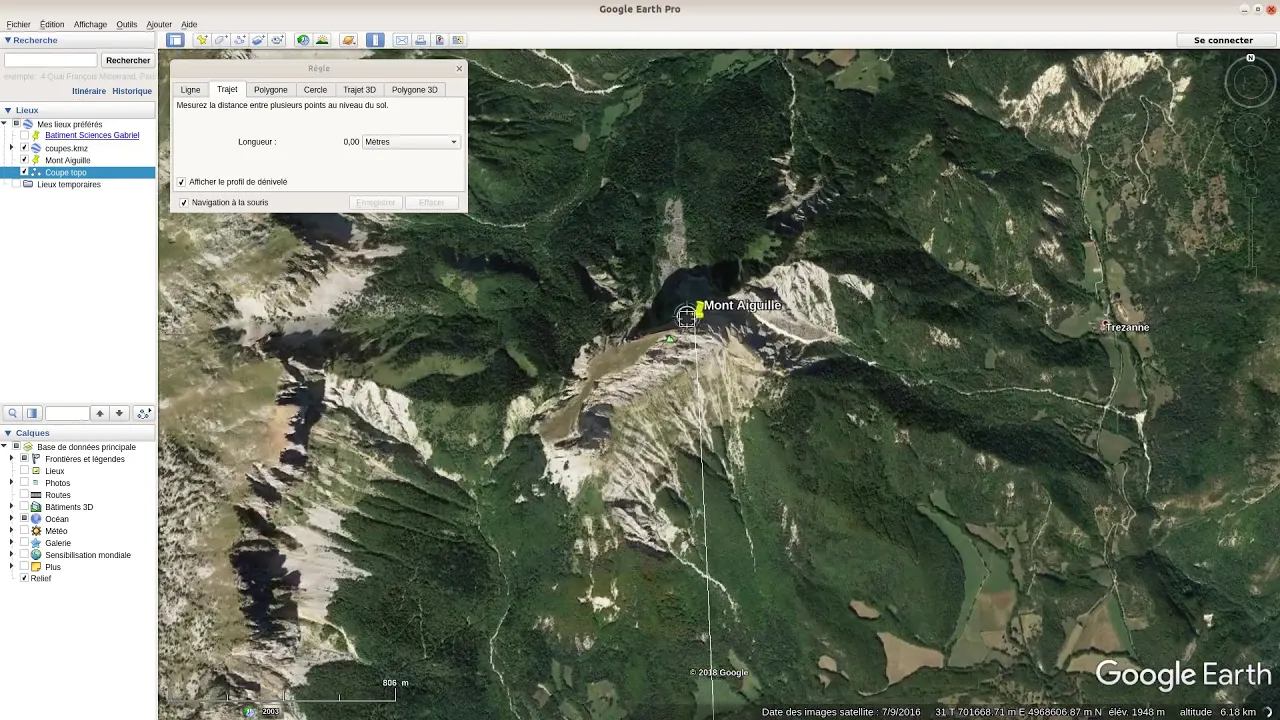Show historical imagery clock icon
Image resolution: width=1280 pixels, height=720 pixels.
coord(303,40)
